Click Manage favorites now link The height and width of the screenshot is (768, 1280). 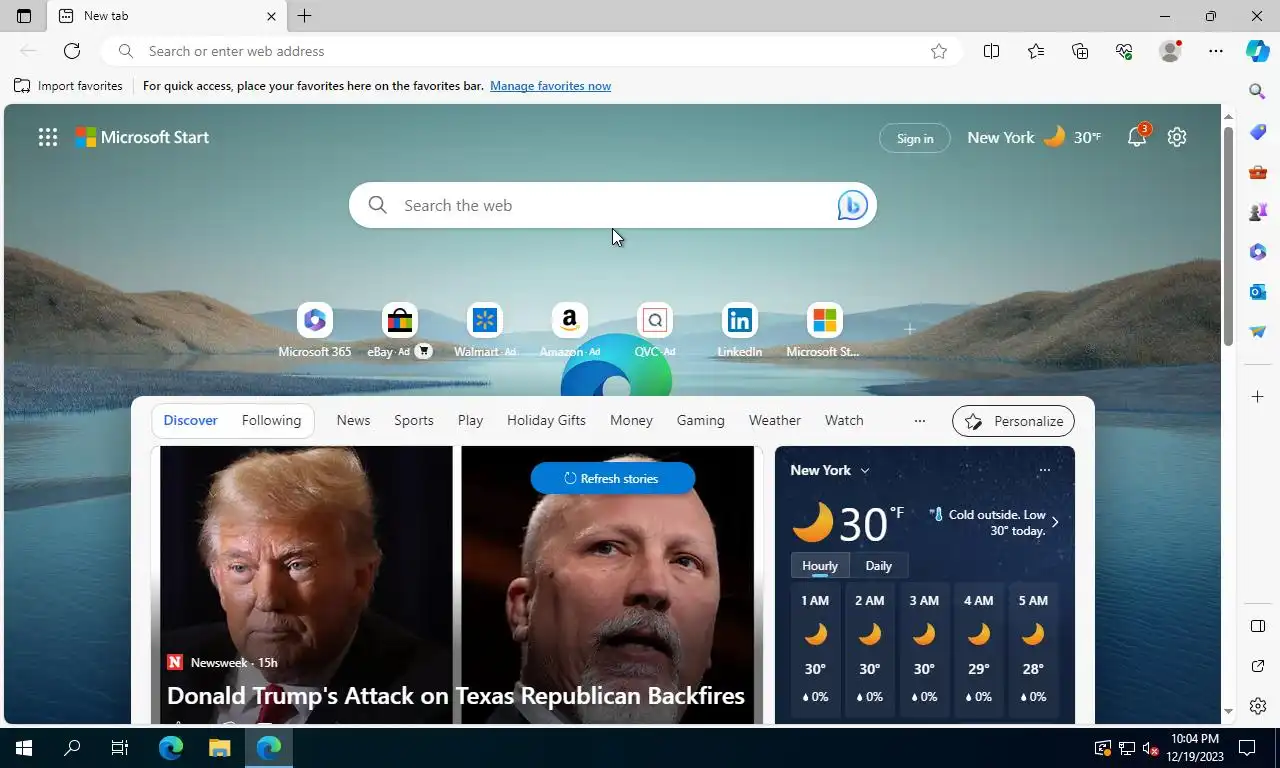550,86
